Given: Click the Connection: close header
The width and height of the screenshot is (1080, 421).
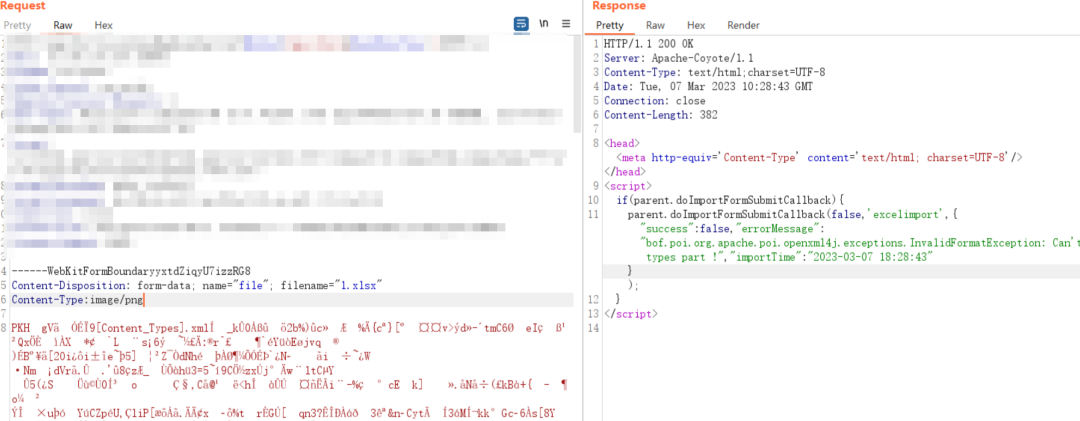Looking at the screenshot, I should click(x=654, y=101).
